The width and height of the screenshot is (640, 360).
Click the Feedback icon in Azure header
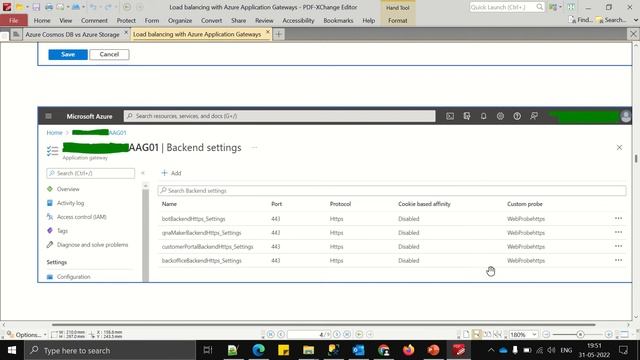pyautogui.click(x=533, y=116)
